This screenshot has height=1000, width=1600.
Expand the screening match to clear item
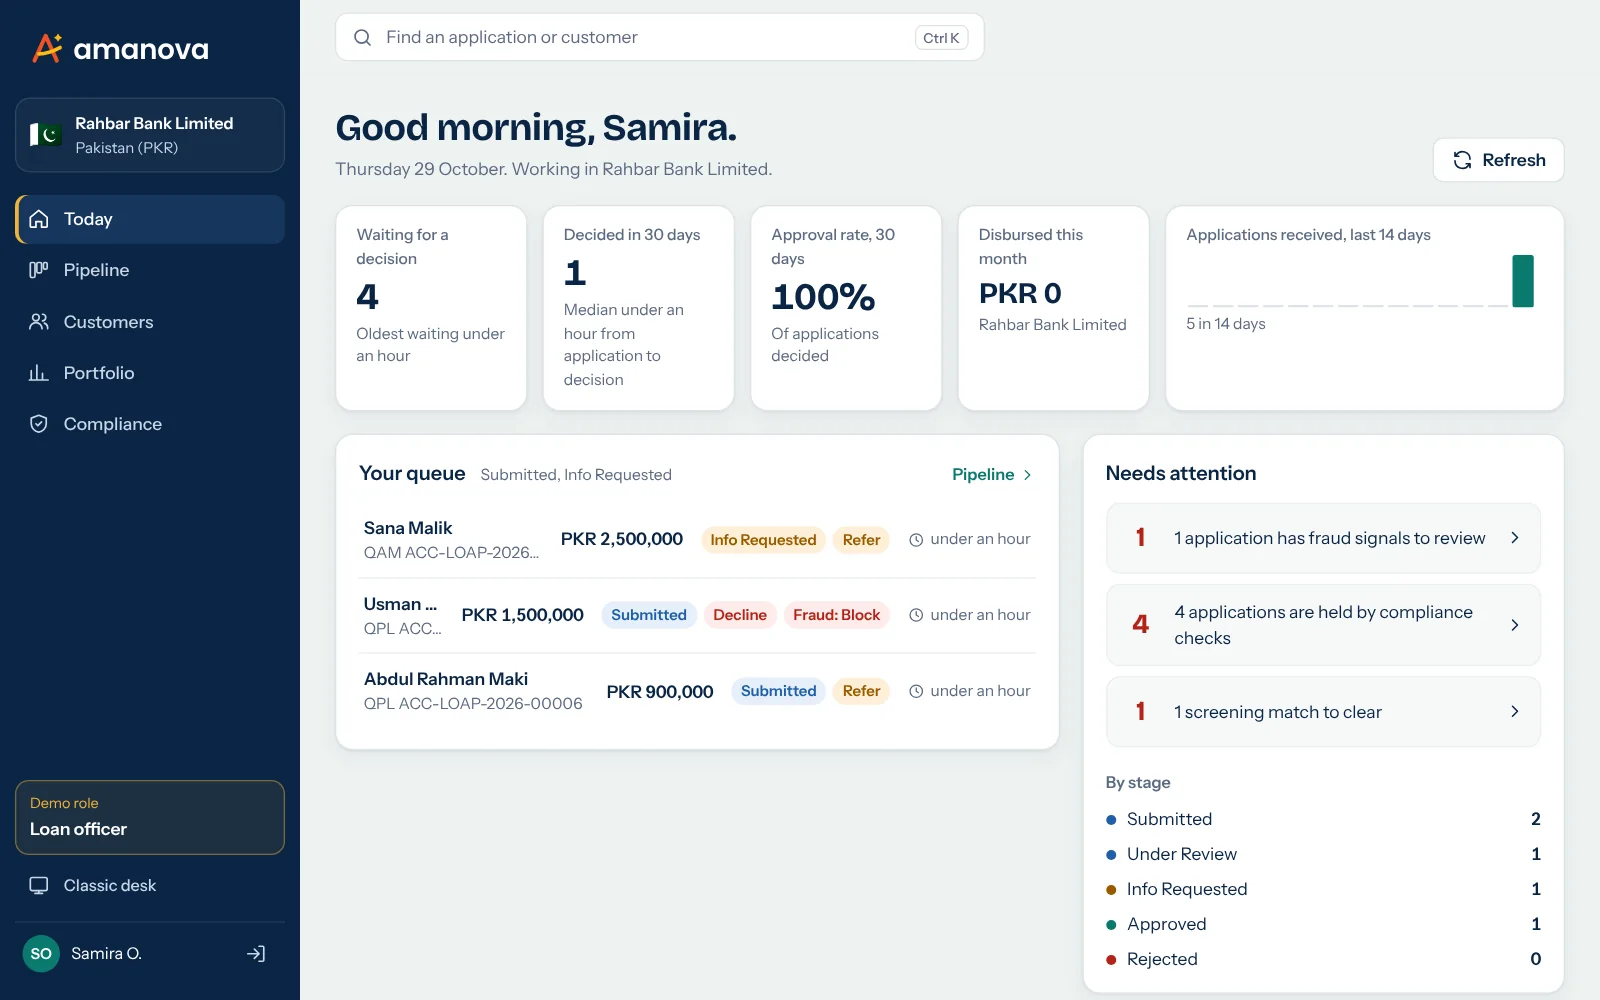coord(1323,711)
